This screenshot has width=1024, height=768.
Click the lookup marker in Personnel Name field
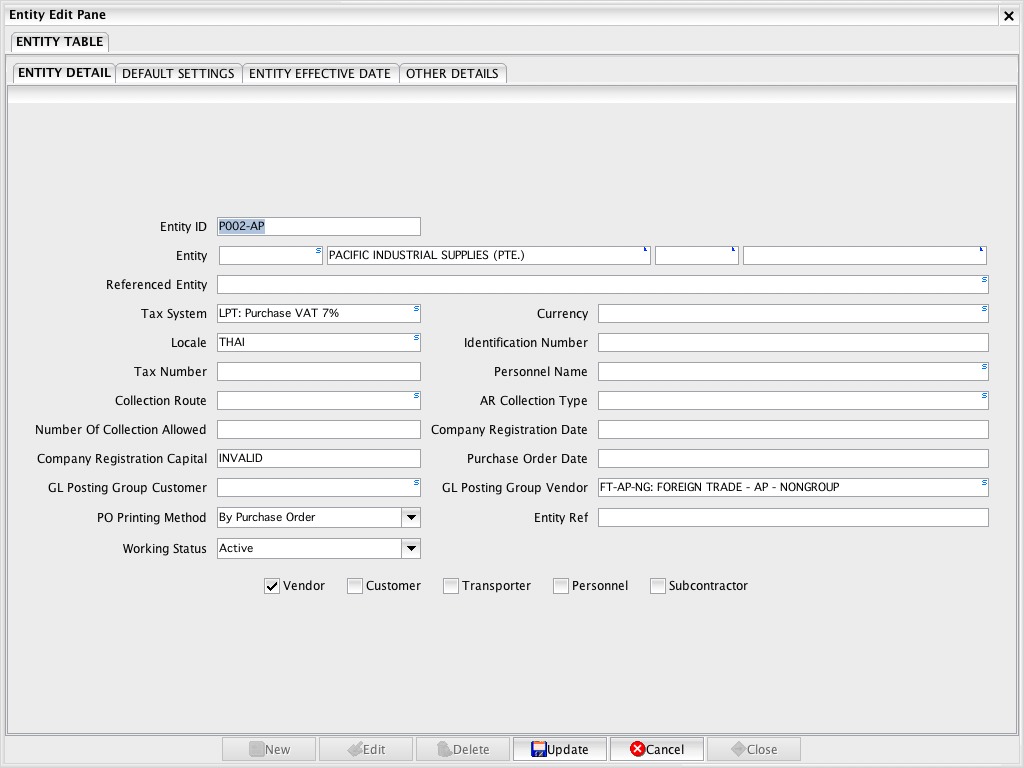984,366
